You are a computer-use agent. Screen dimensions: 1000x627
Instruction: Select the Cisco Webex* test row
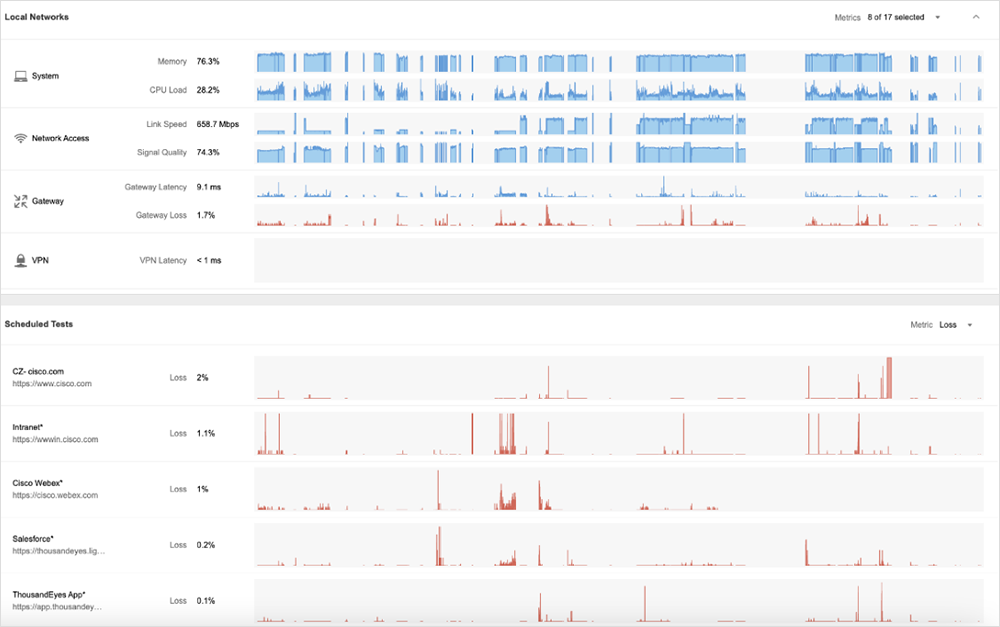point(38,483)
